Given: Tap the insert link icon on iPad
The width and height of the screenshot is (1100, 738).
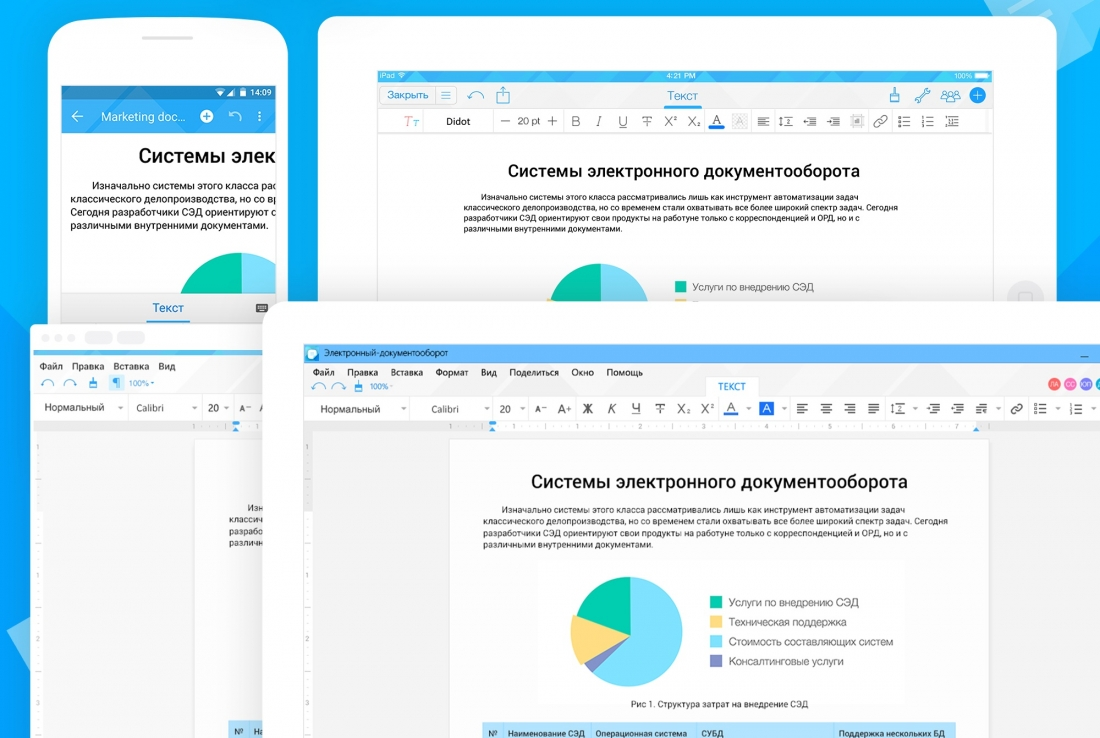Looking at the screenshot, I should point(880,121).
